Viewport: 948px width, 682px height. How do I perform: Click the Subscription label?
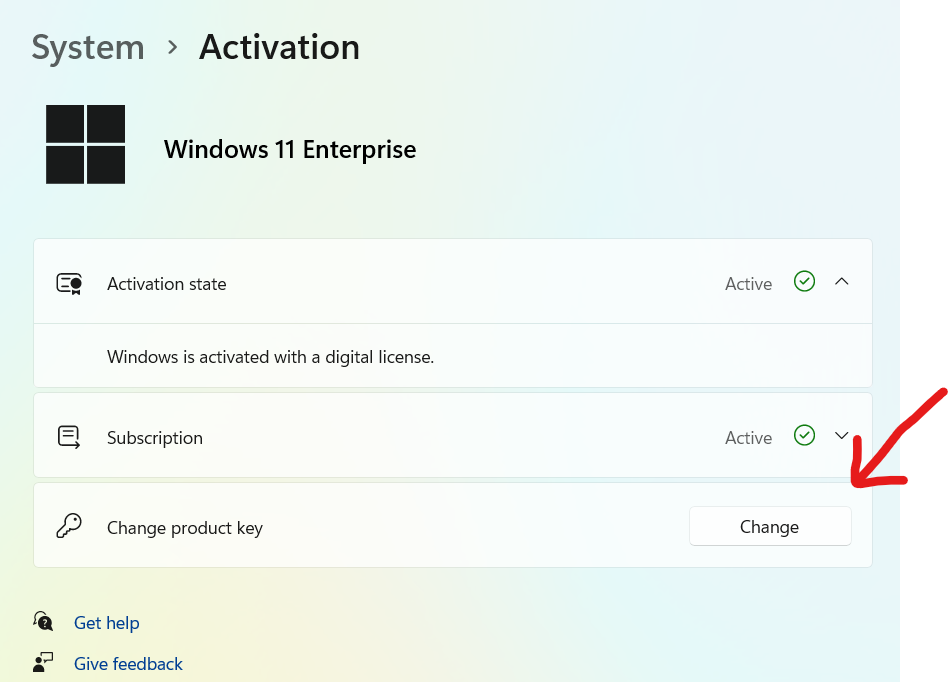(155, 438)
